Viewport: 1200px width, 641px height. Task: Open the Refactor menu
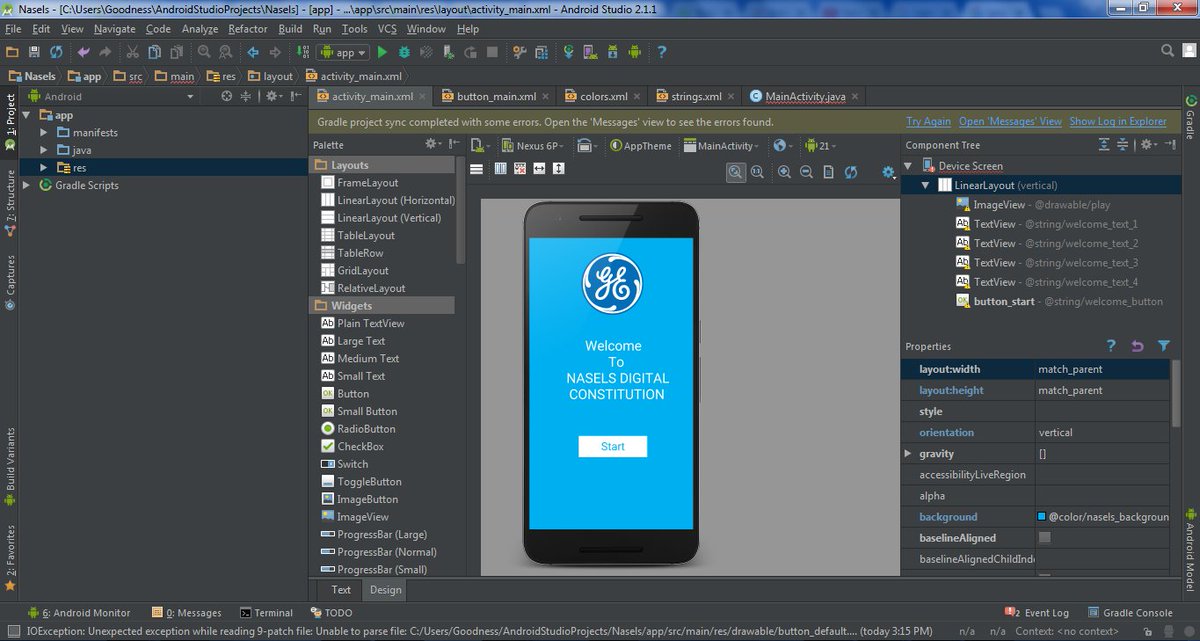(x=248, y=29)
